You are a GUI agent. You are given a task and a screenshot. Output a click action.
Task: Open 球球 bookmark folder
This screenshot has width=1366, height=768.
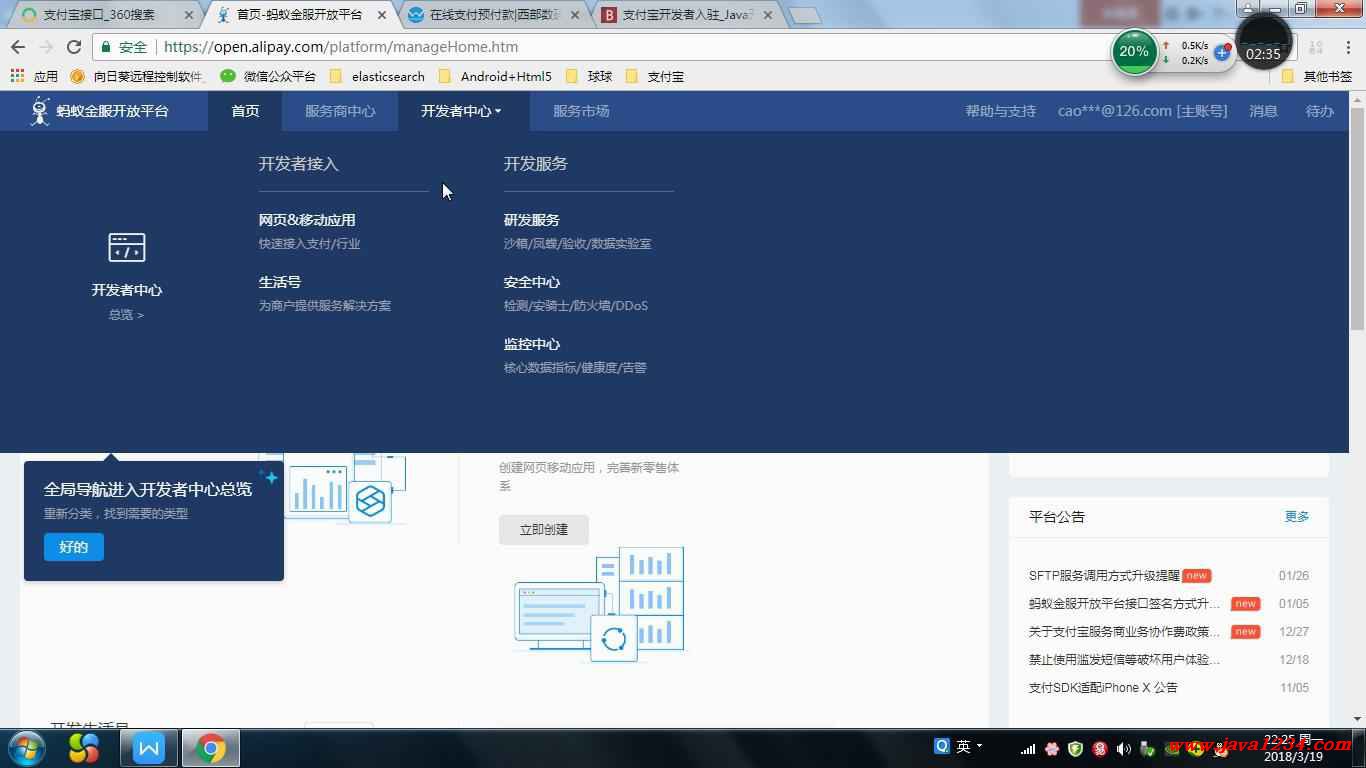pos(589,76)
